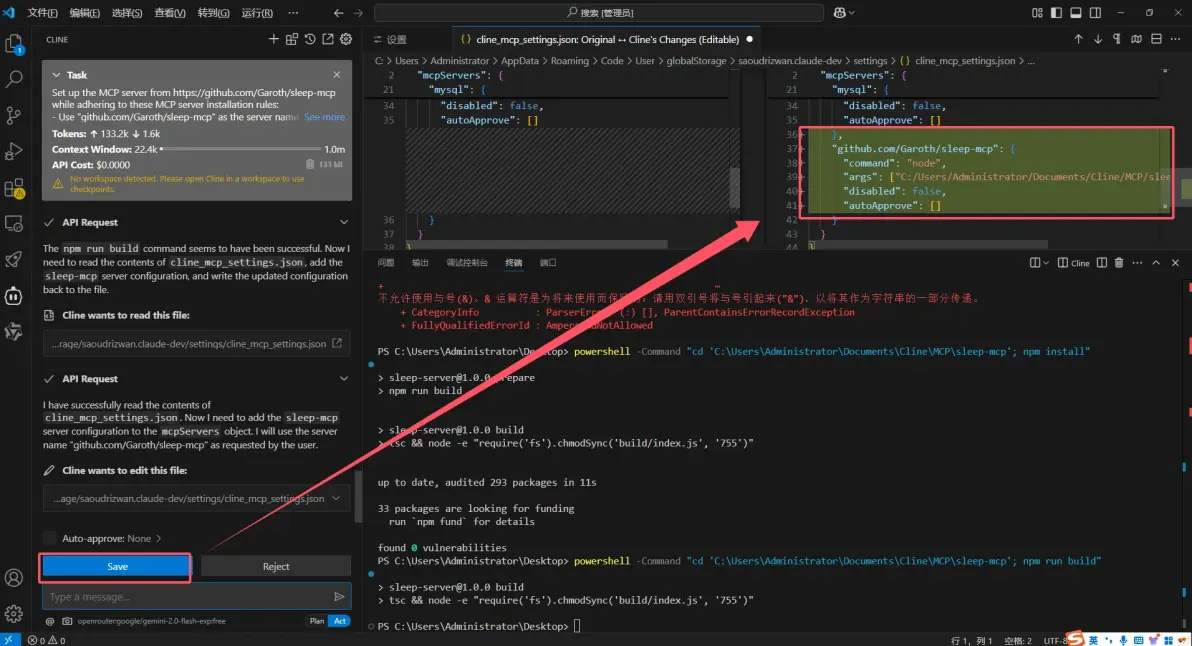Kill terminal with the trash icon

pos(1119,263)
